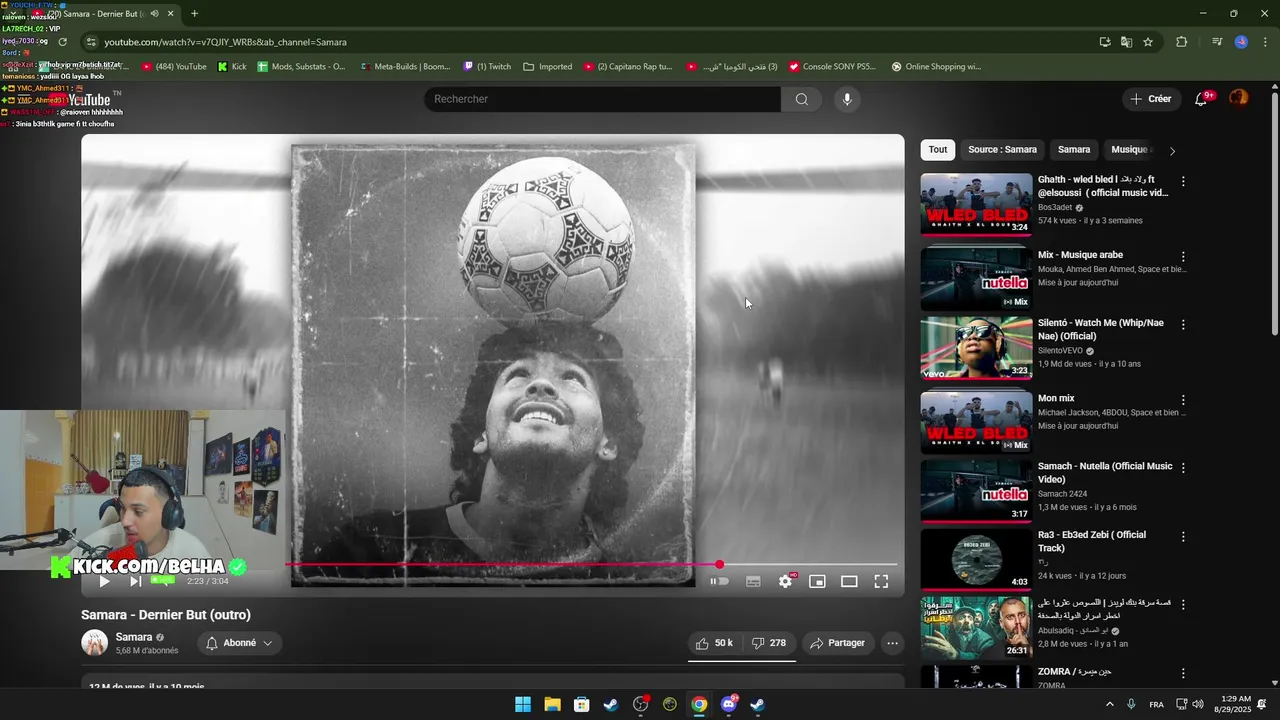The width and height of the screenshot is (1280, 720).
Task: Select the Samara filter chip
Action: click(1074, 150)
